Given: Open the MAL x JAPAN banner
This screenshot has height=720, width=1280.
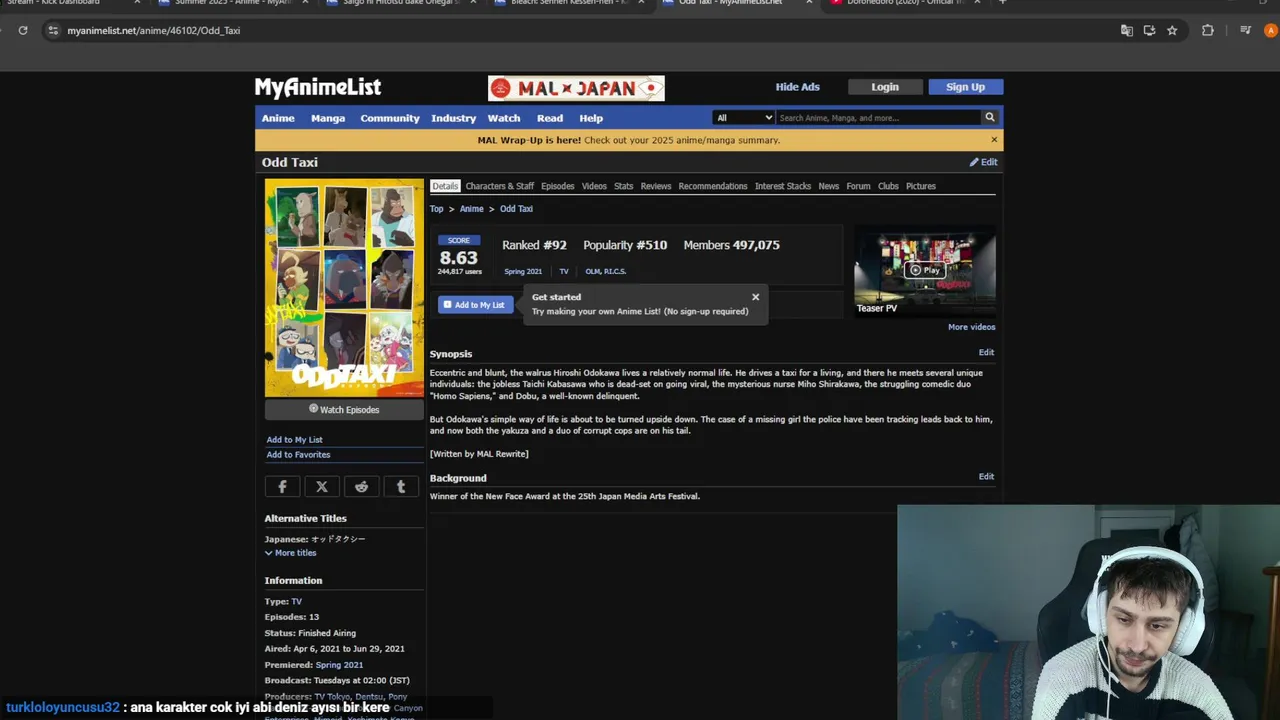Looking at the screenshot, I should pos(576,88).
